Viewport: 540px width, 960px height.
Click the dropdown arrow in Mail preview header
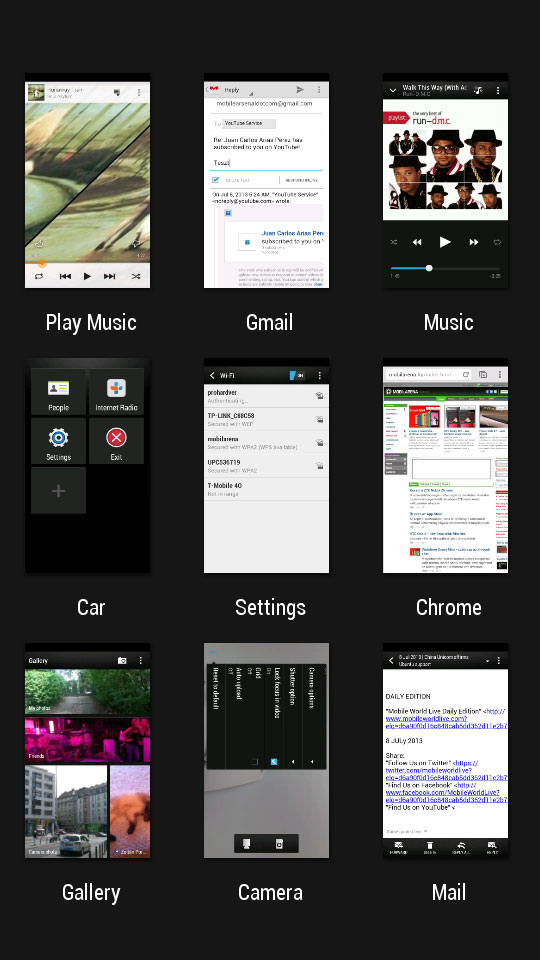coord(488,661)
